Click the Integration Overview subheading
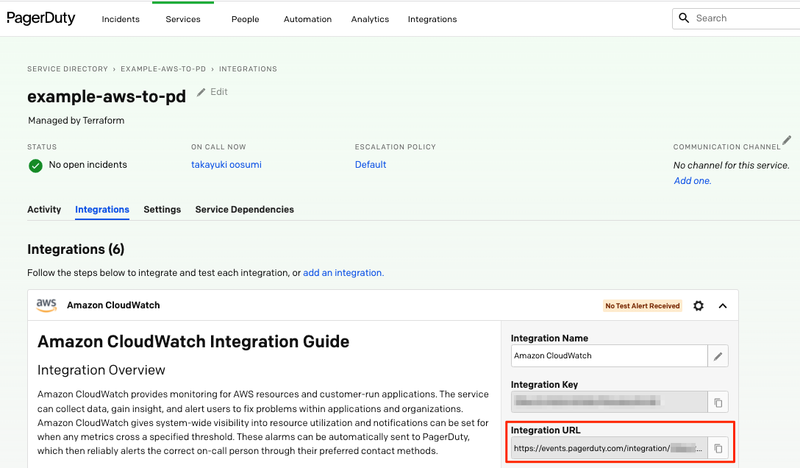 coord(101,370)
